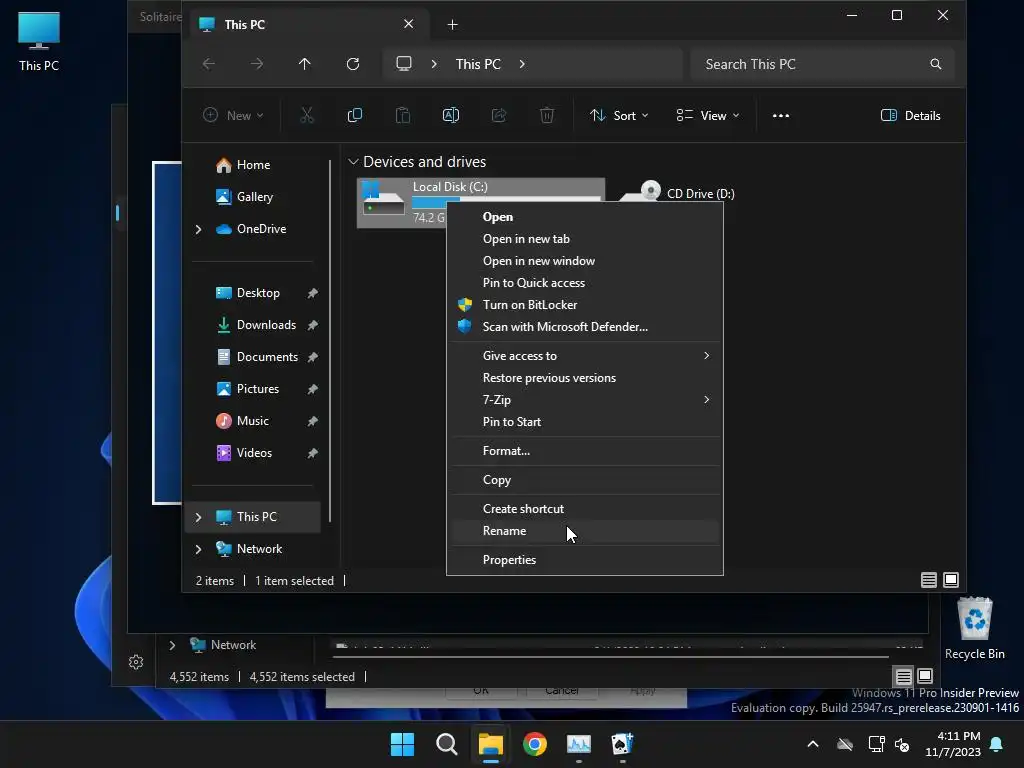The height and width of the screenshot is (768, 1024).
Task: Expand OneDrive in navigation pane
Action: (x=199, y=229)
